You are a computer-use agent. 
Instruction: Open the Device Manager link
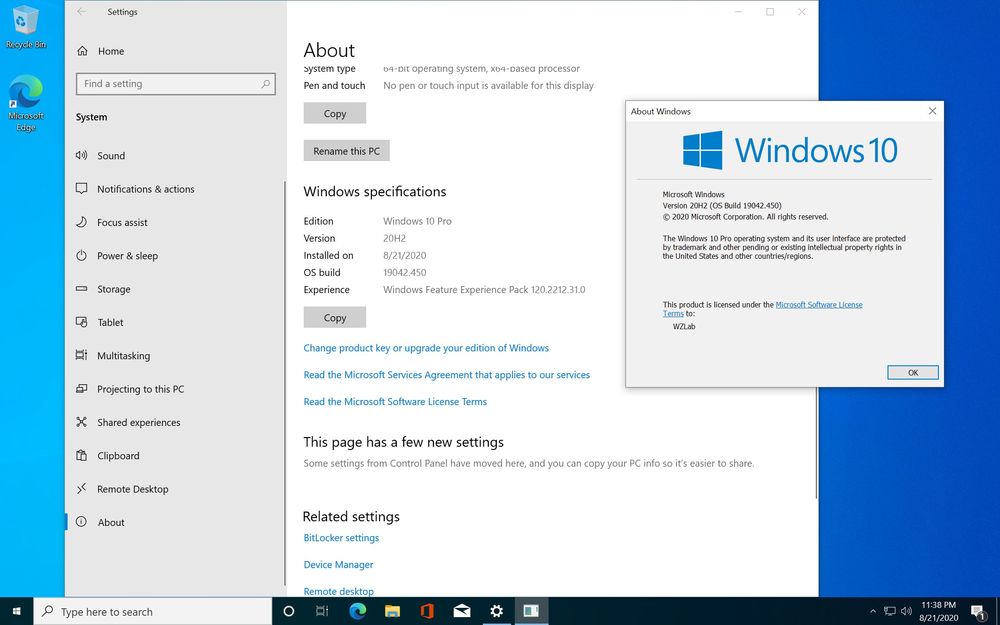click(338, 564)
